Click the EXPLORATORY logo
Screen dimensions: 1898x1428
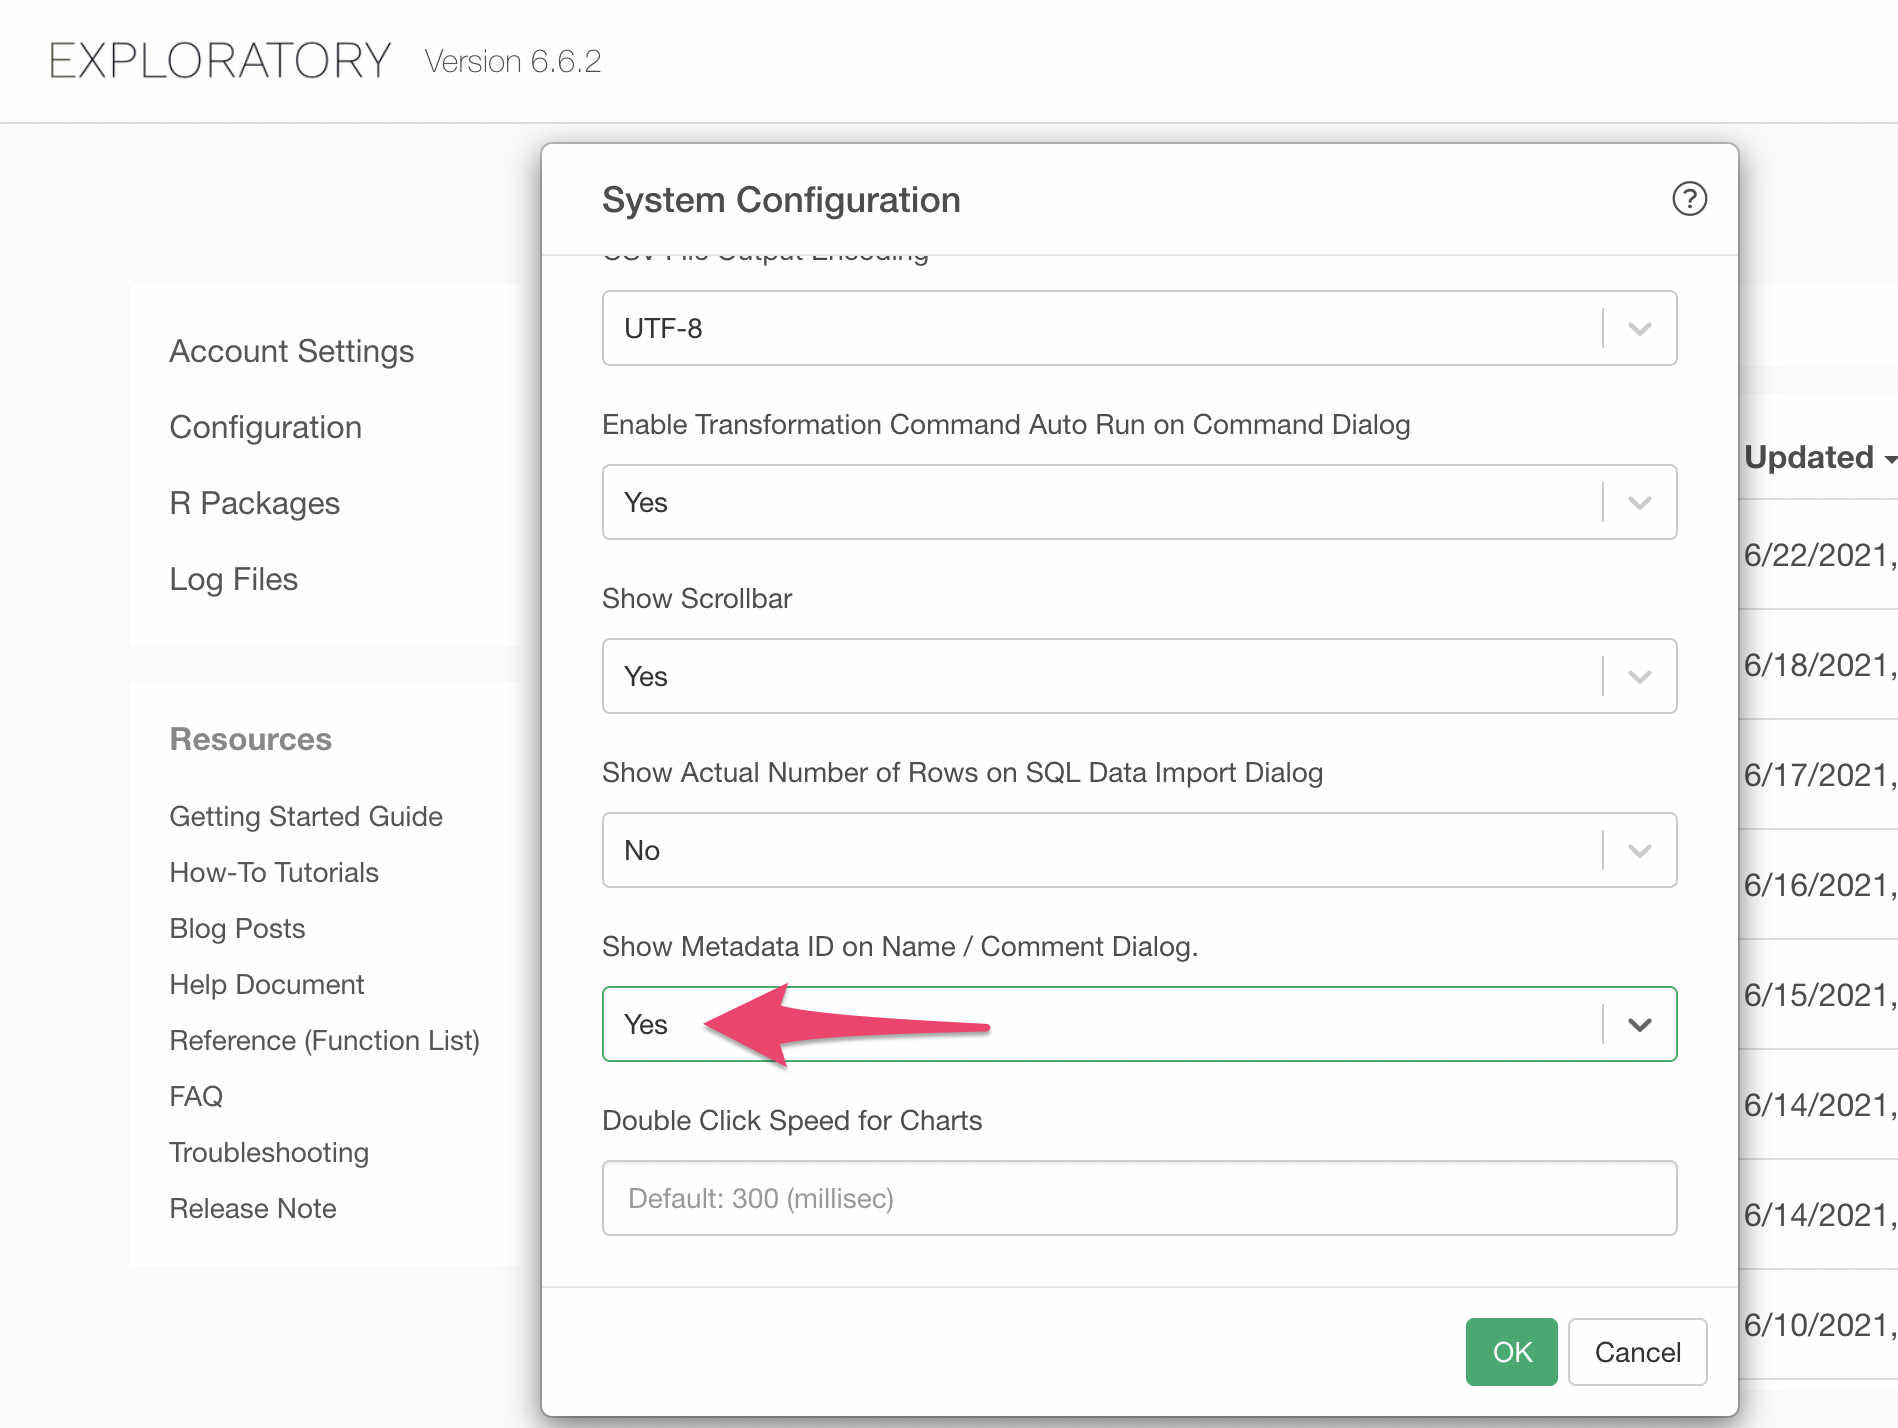220,61
